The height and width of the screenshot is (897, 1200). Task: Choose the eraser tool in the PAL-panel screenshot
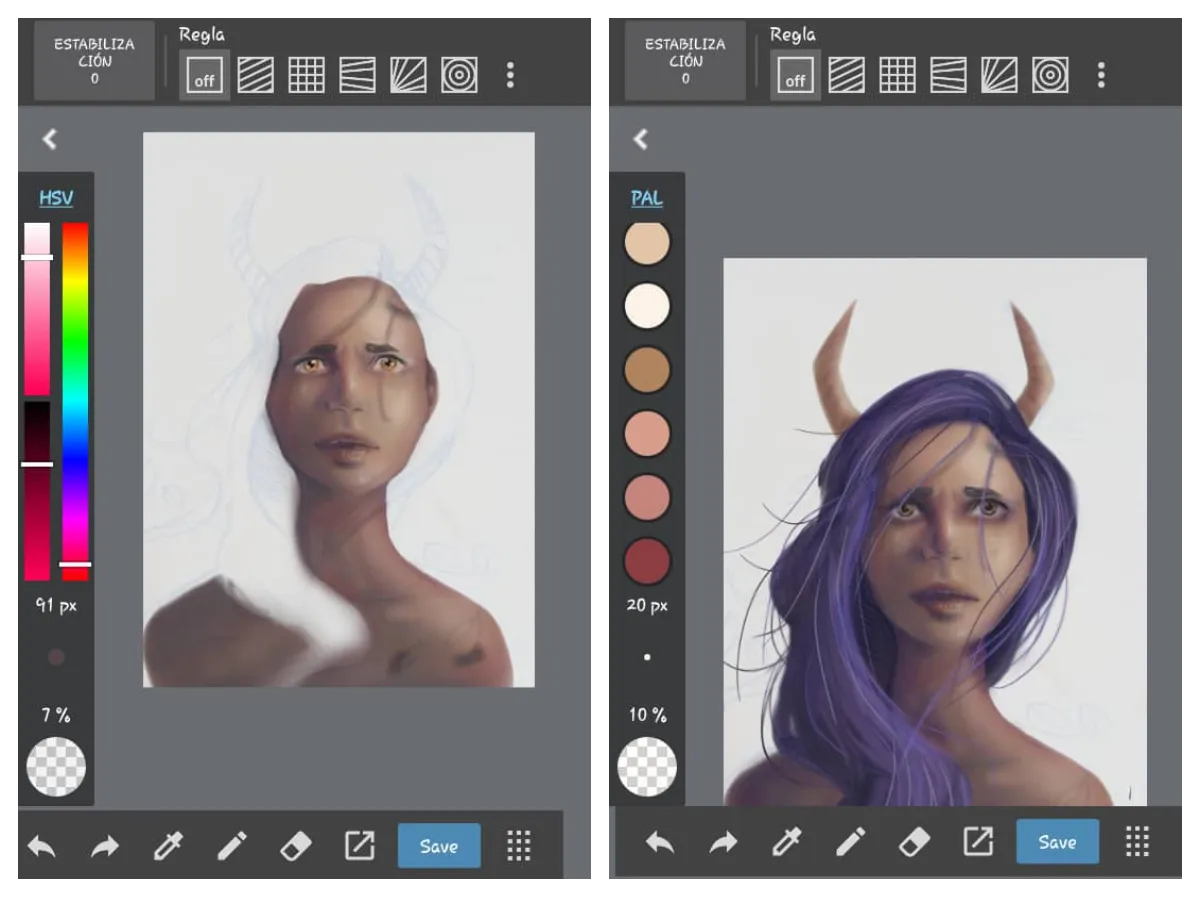pyautogui.click(x=914, y=843)
